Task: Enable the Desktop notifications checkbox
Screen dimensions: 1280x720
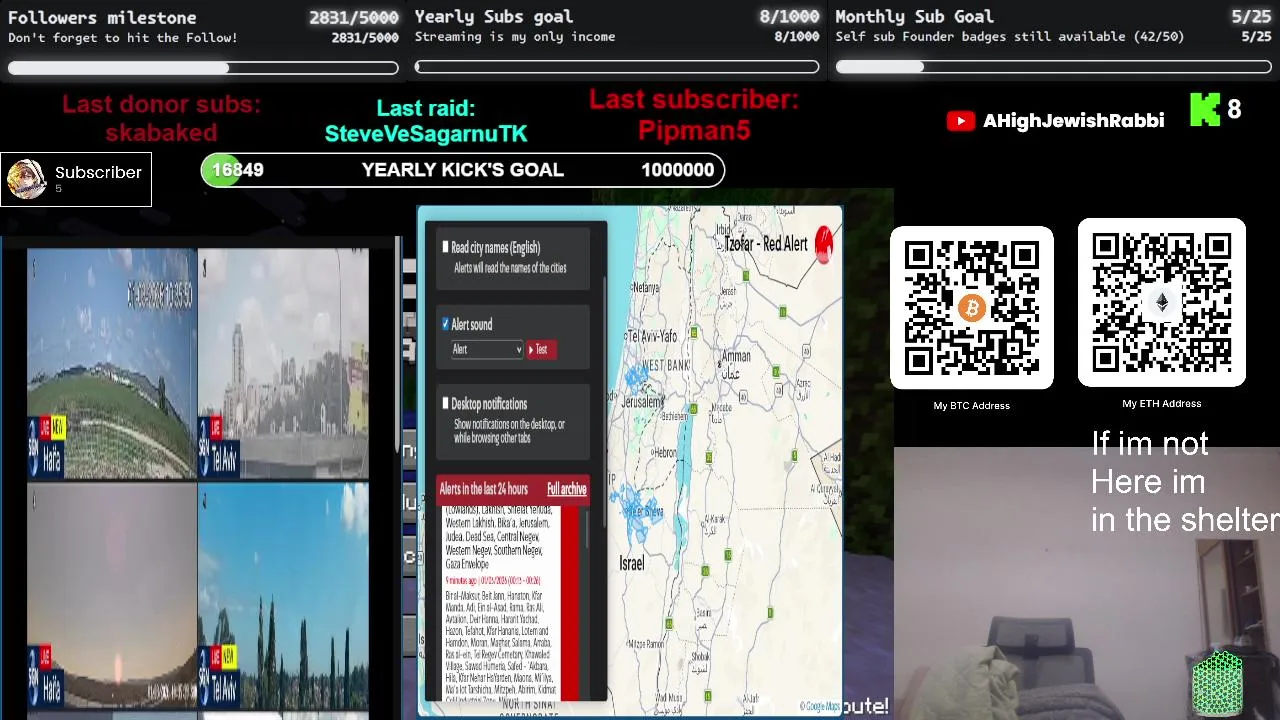Action: 446,403
